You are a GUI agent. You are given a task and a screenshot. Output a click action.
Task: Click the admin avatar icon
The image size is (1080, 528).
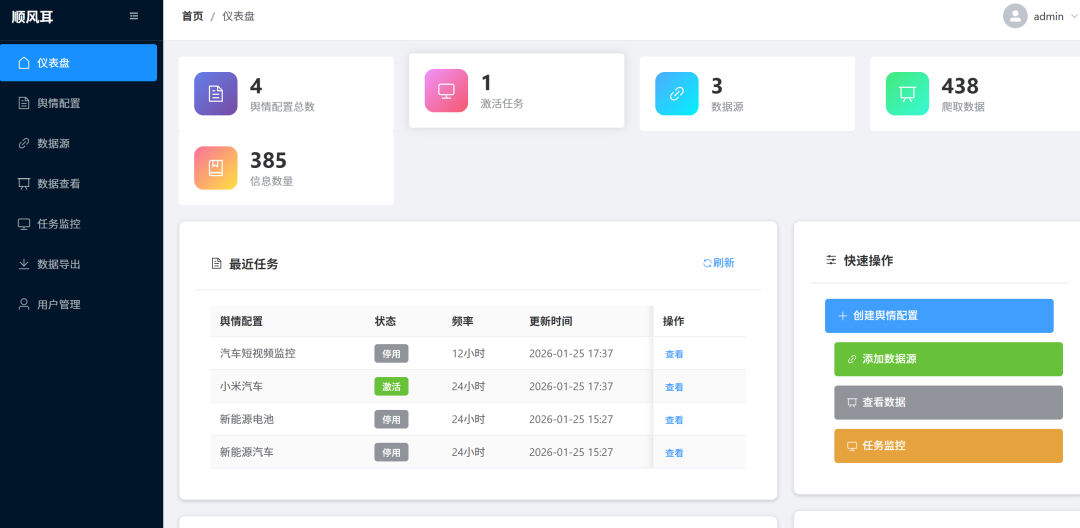(x=1015, y=17)
